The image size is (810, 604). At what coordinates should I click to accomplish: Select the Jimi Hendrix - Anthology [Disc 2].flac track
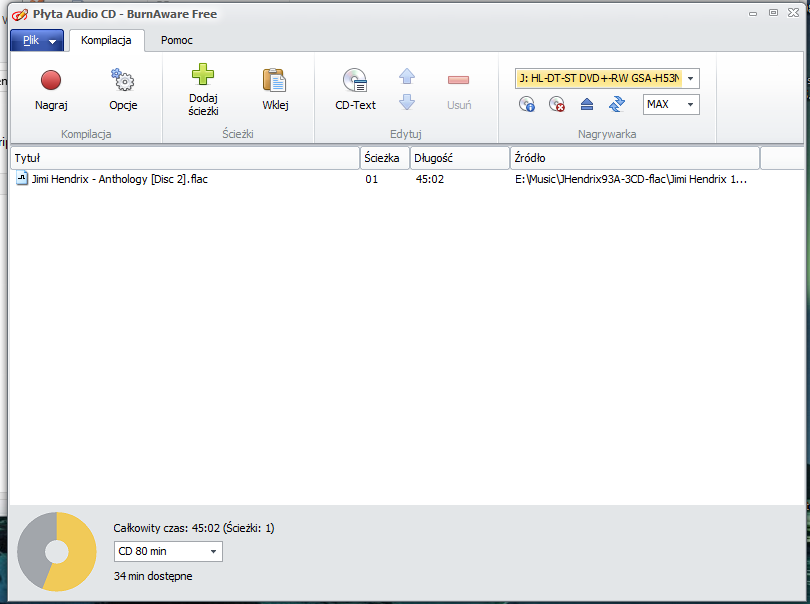(119, 179)
